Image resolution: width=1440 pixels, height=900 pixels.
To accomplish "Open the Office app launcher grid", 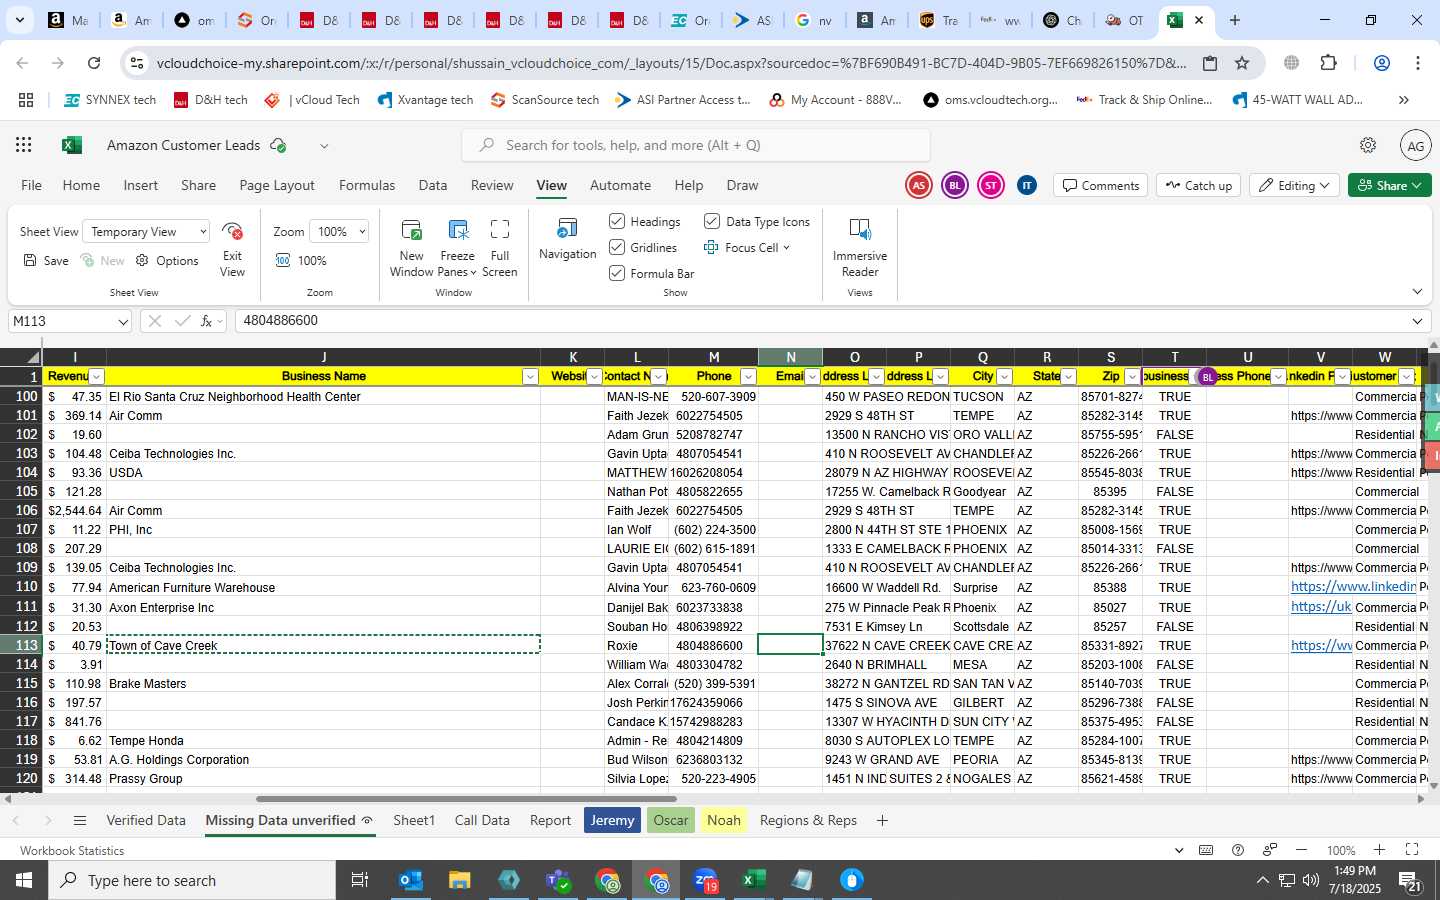I will click(24, 145).
